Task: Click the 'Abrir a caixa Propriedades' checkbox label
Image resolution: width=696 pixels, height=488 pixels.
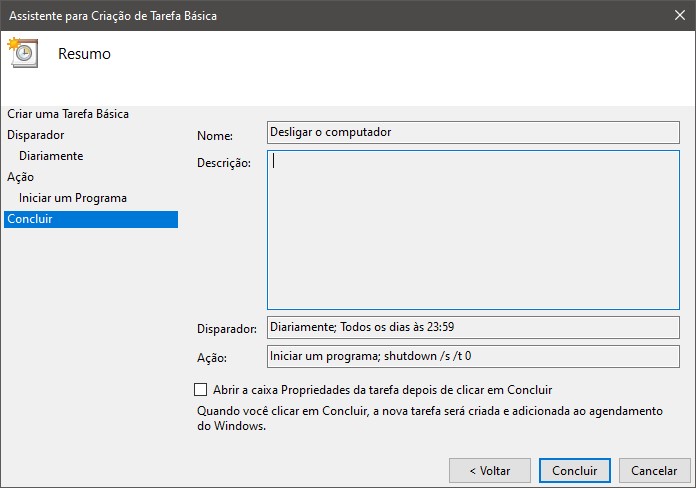Action: (382, 390)
